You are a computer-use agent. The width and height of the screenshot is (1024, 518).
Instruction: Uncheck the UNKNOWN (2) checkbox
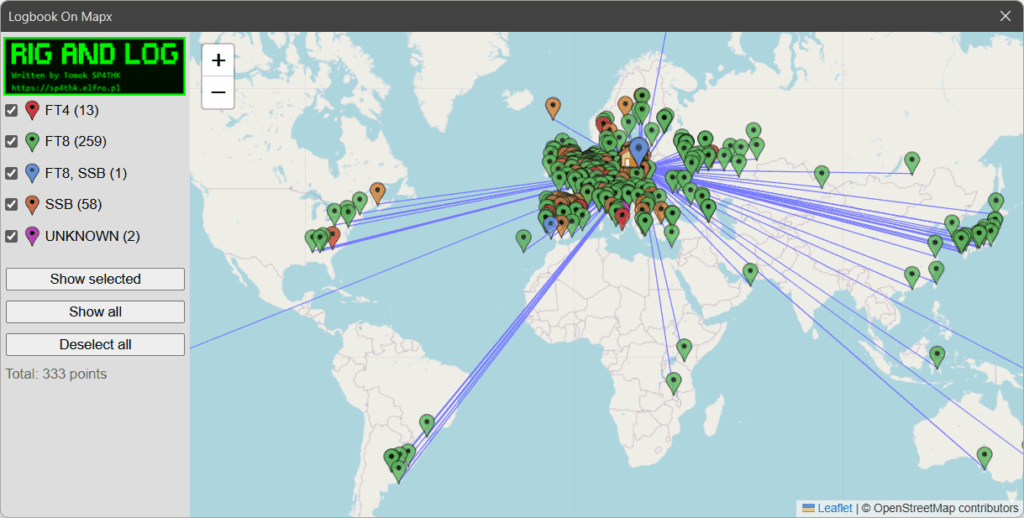point(12,236)
